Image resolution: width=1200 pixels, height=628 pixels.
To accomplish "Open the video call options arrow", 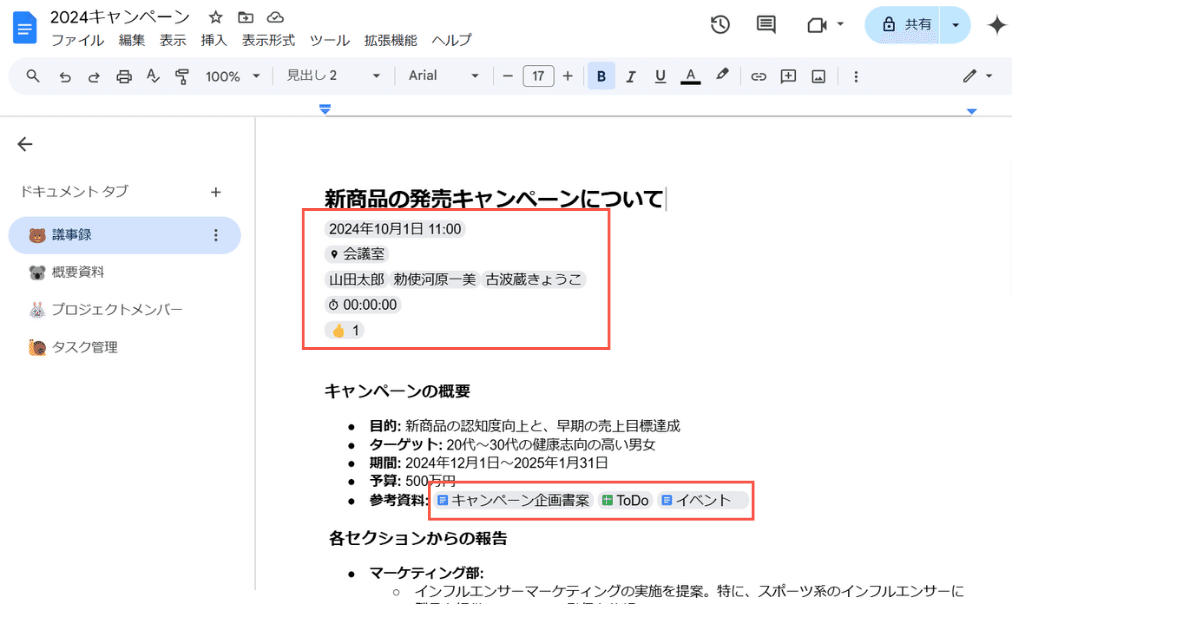I will coord(840,25).
